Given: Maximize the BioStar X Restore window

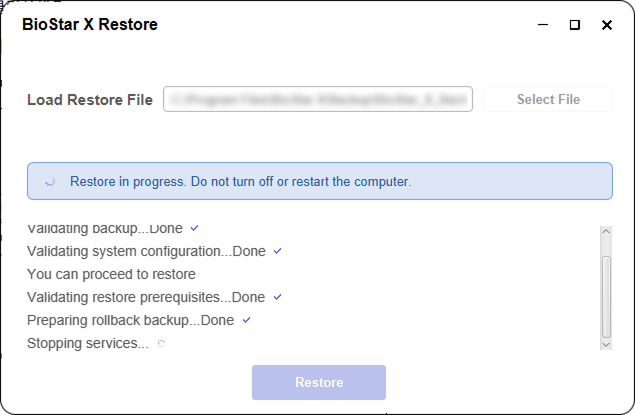Looking at the screenshot, I should coord(574,25).
